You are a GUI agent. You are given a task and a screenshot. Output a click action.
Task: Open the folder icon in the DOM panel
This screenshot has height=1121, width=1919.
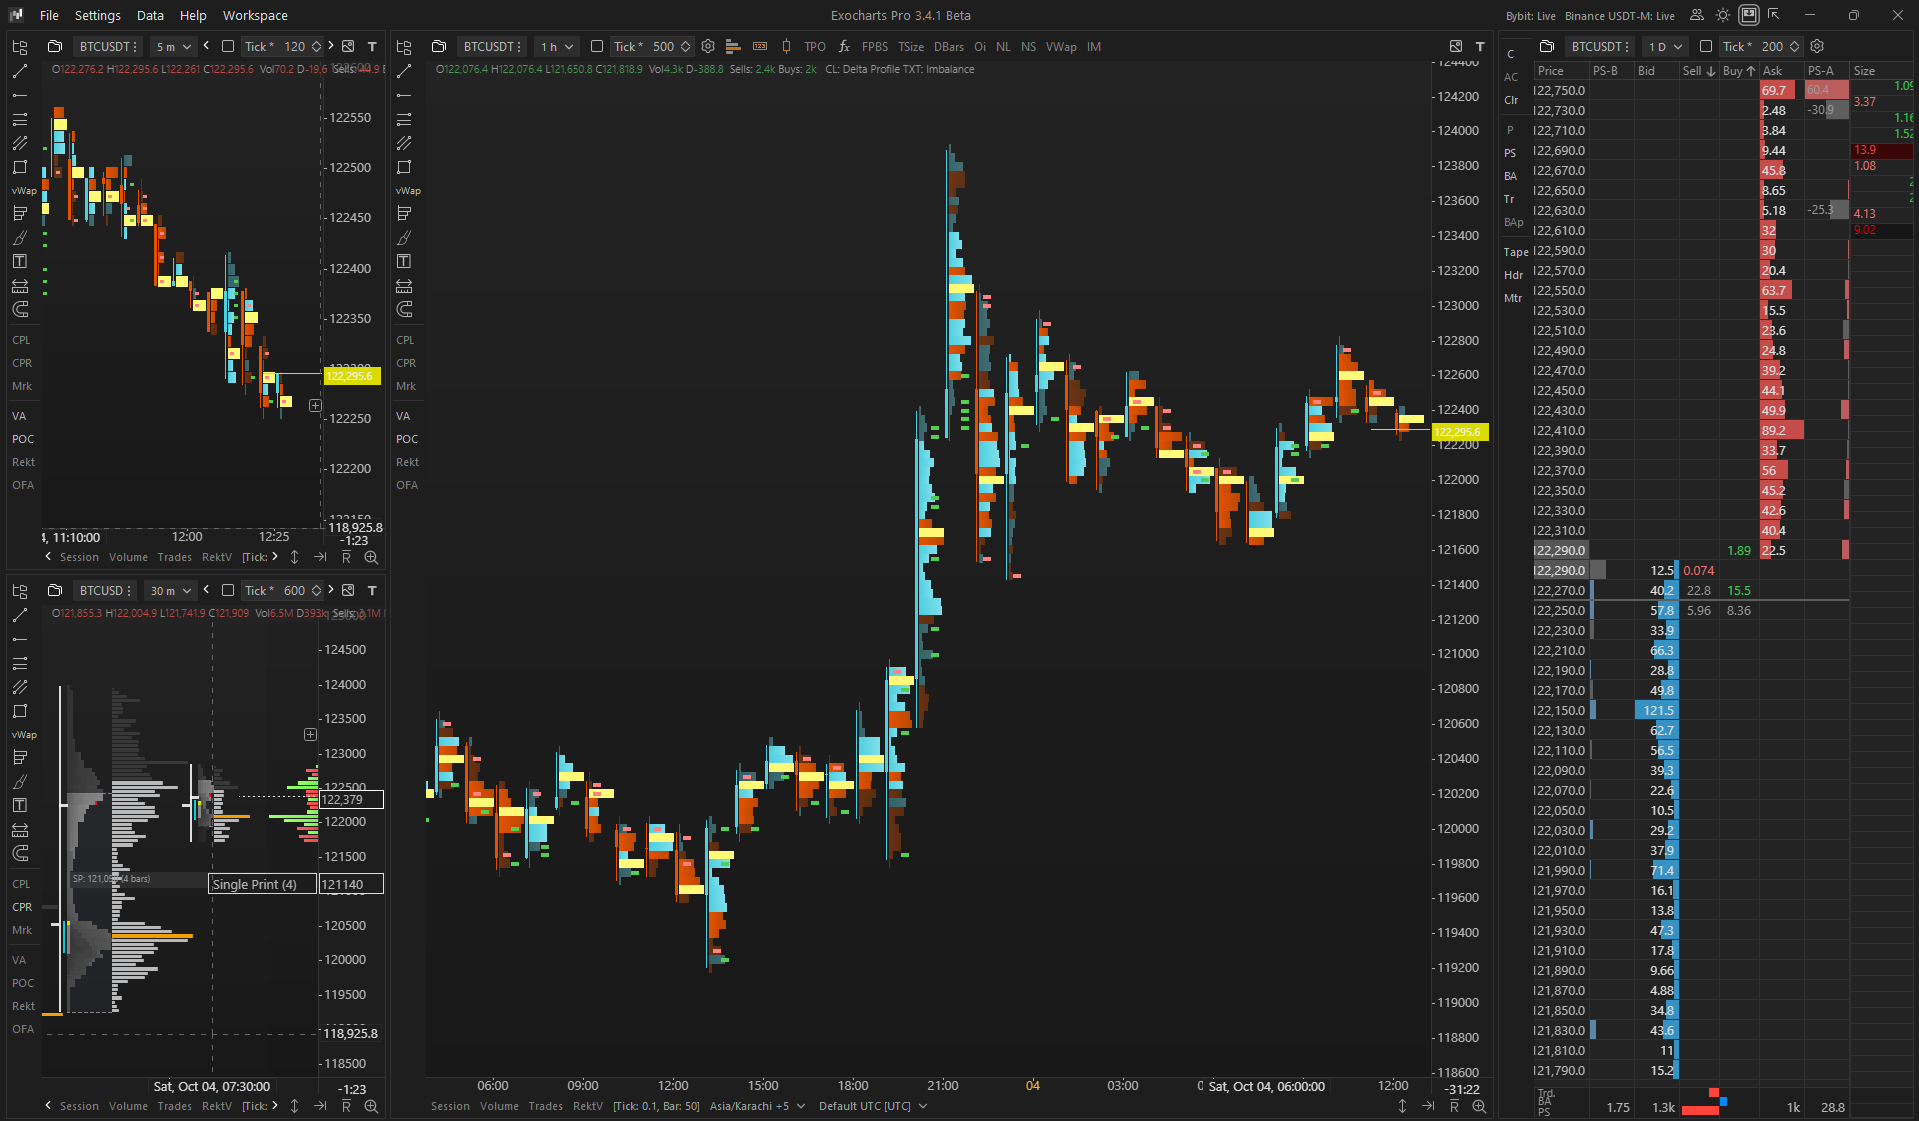(1547, 46)
